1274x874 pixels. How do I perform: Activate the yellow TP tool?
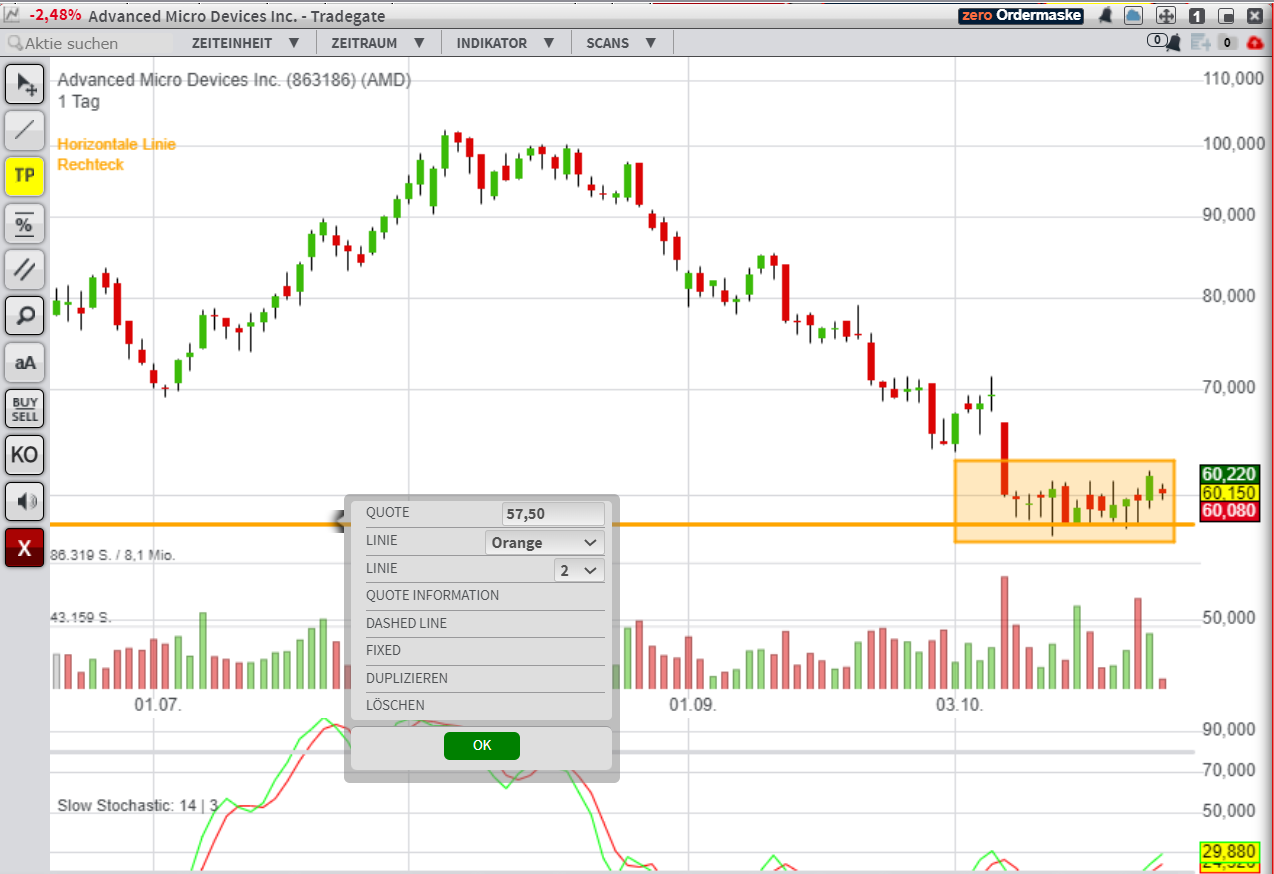24,176
